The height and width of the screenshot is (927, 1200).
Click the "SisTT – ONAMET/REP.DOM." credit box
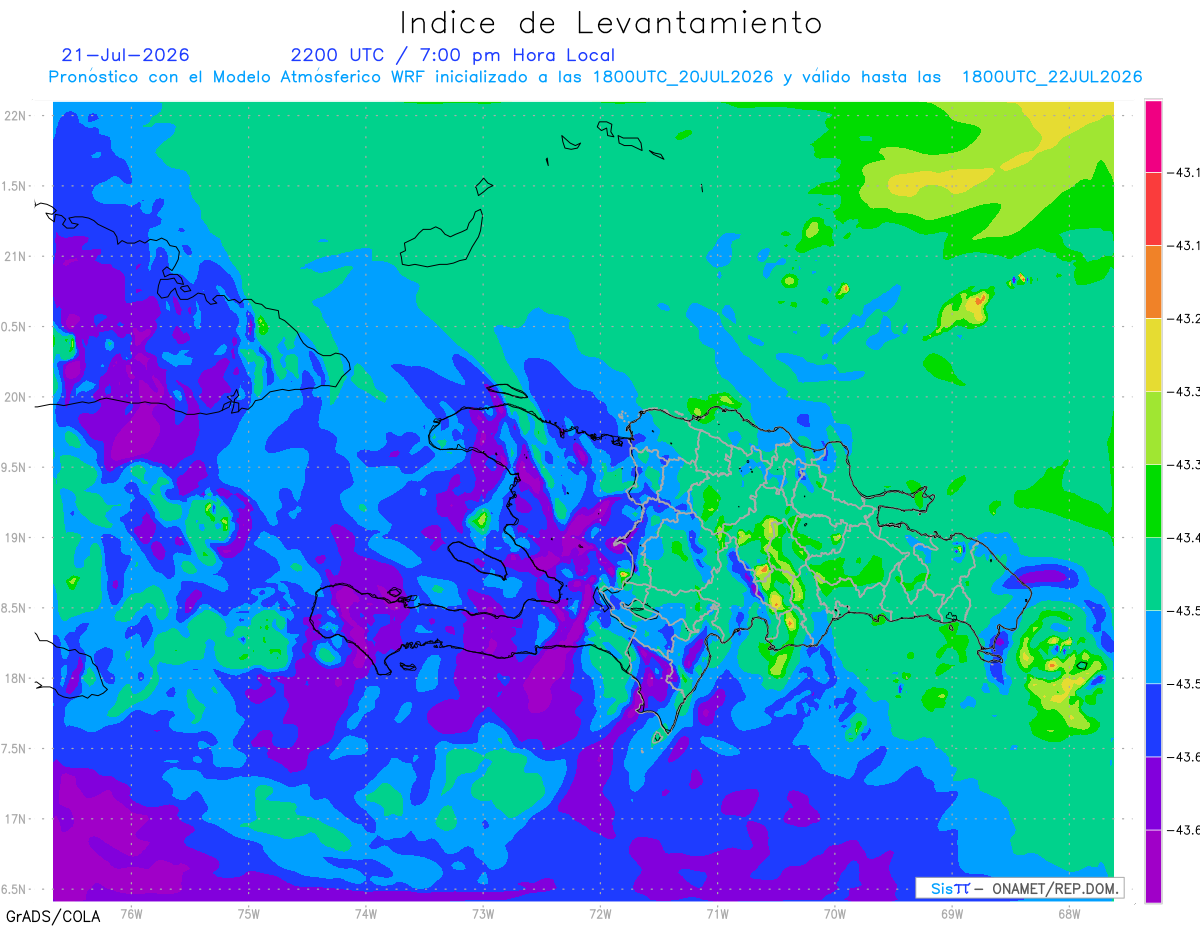(x=1020, y=888)
